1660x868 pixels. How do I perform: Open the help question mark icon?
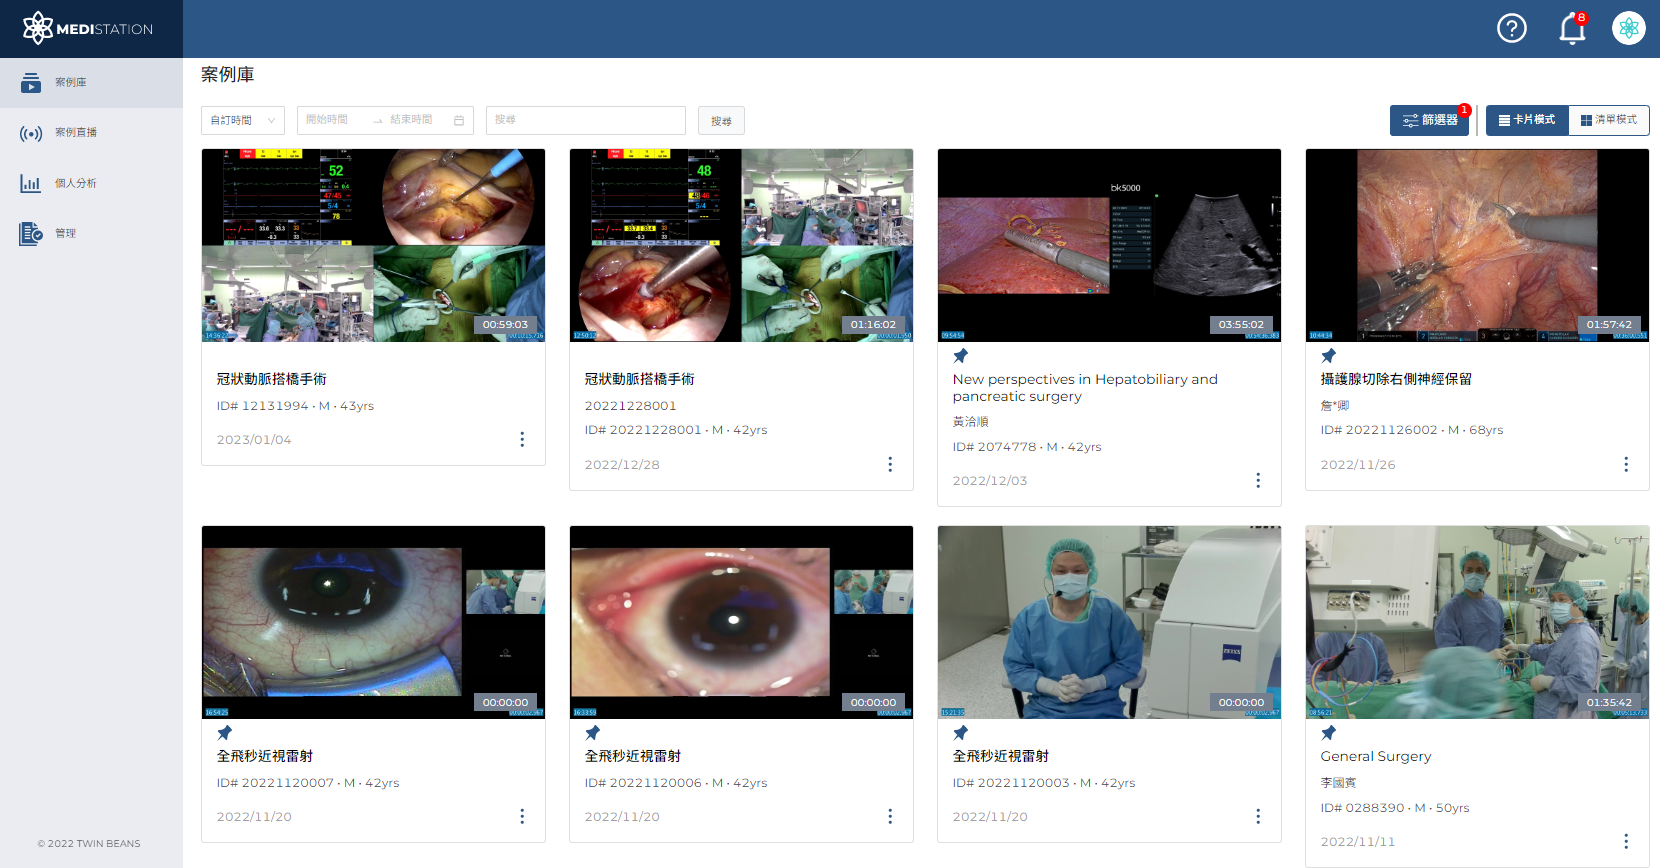pos(1511,28)
